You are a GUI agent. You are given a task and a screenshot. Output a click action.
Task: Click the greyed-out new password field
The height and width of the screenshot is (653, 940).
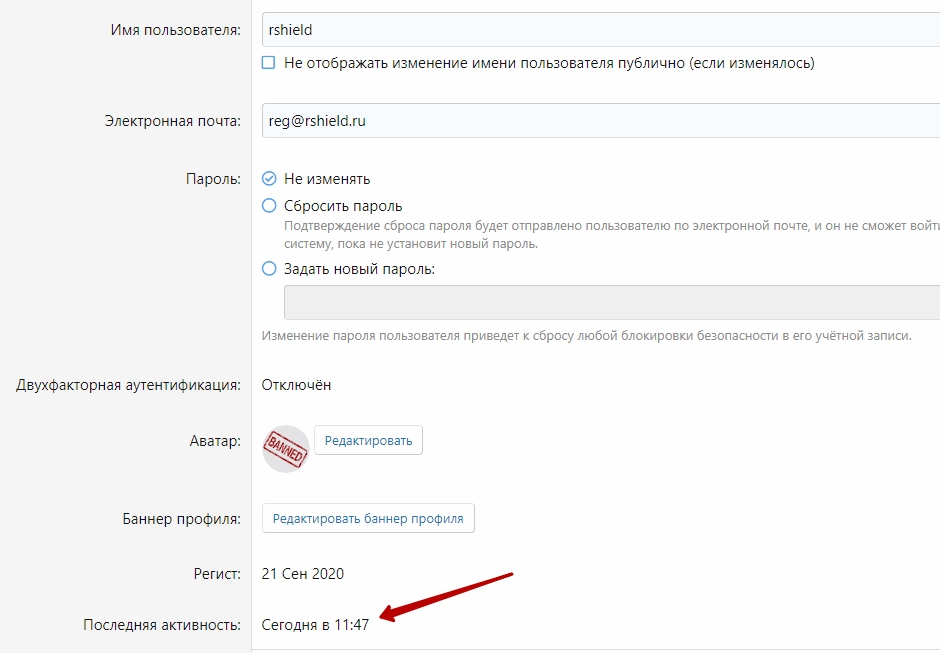point(611,302)
